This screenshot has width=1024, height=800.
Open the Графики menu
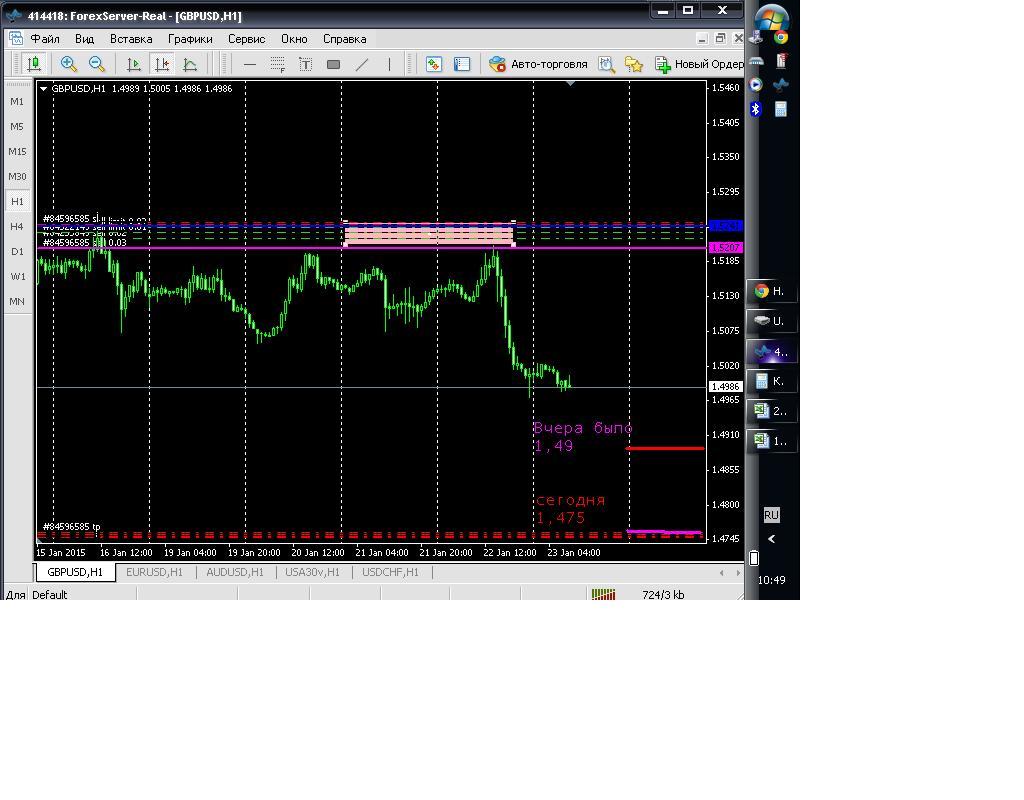[x=190, y=39]
